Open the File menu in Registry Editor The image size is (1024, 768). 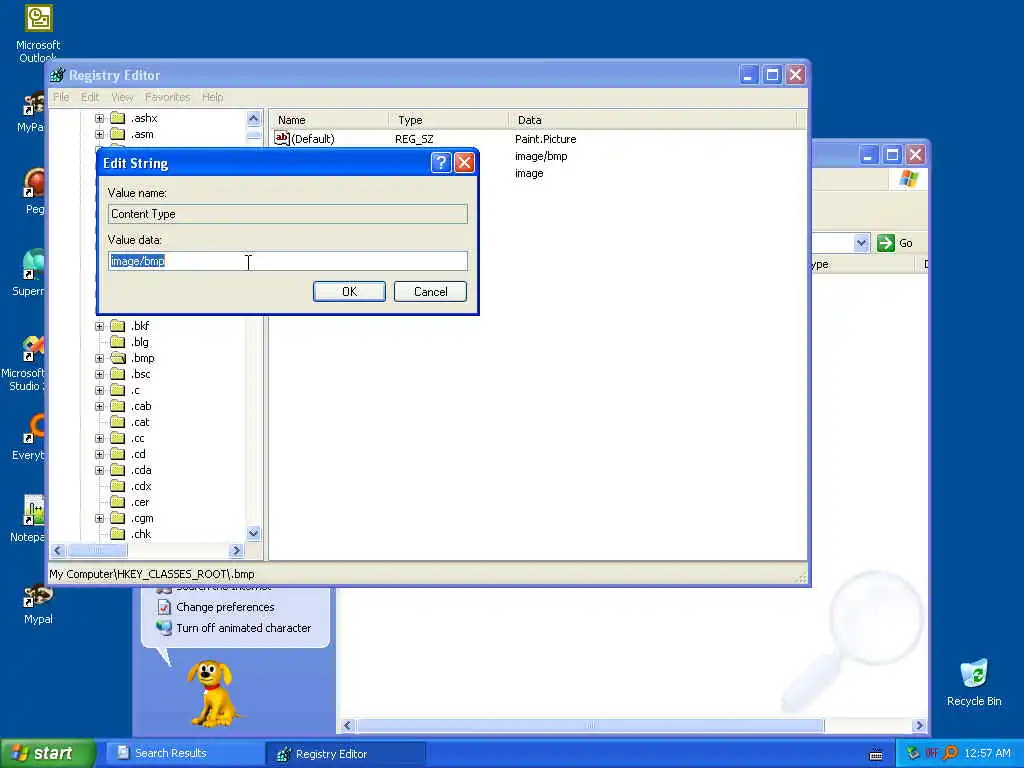61,97
